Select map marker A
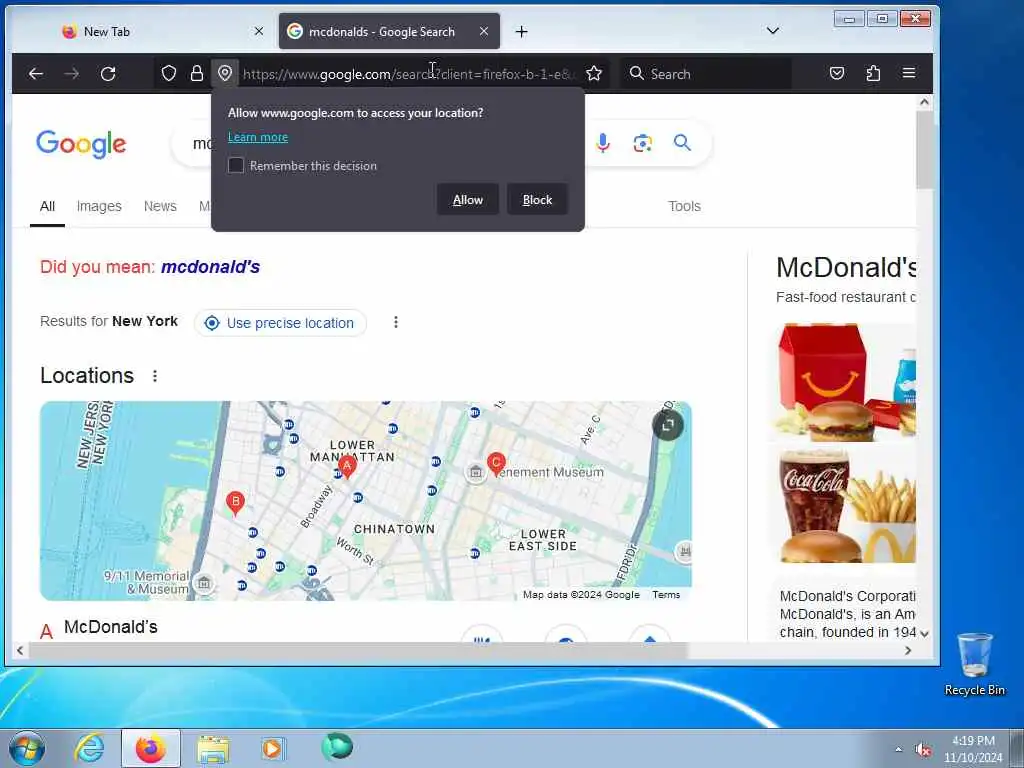Screen dimensions: 1024x768 (x=347, y=466)
